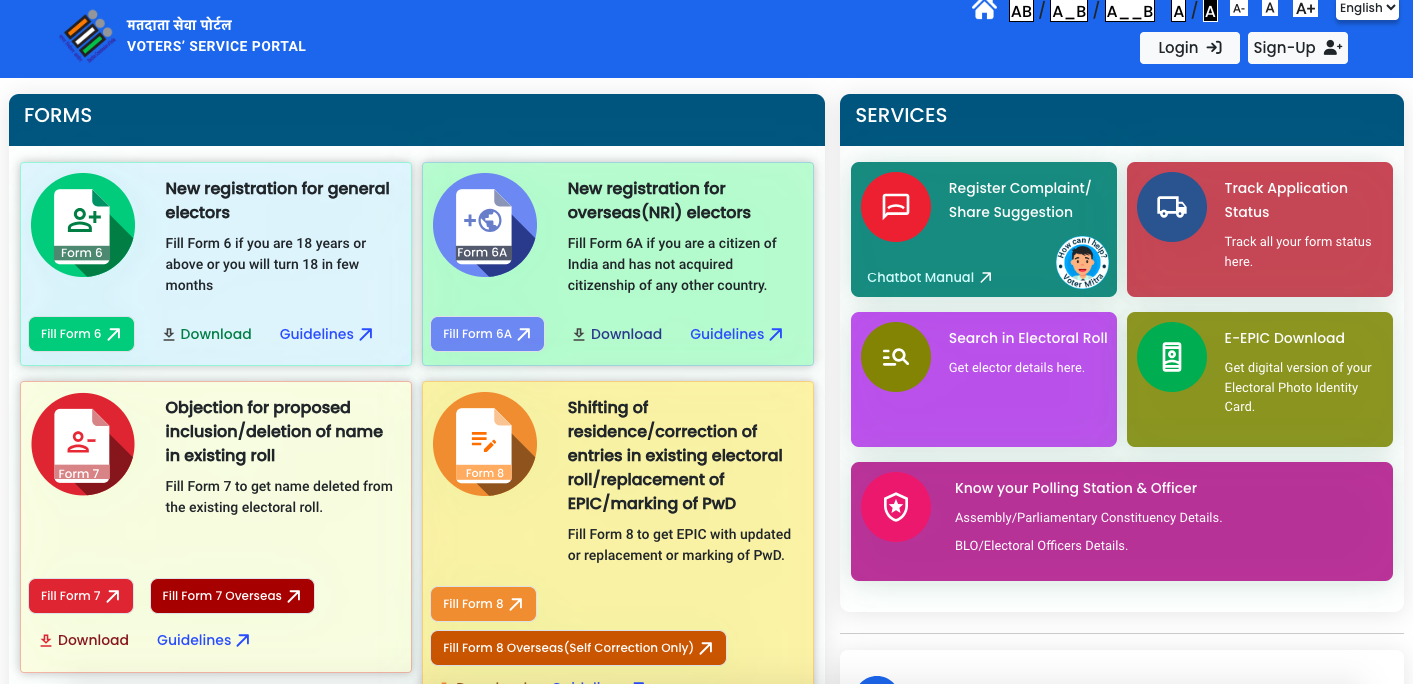Viewport: 1413px width, 684px height.
Task: Open the Voter Mitra chatbot avatar
Action: click(x=1082, y=264)
